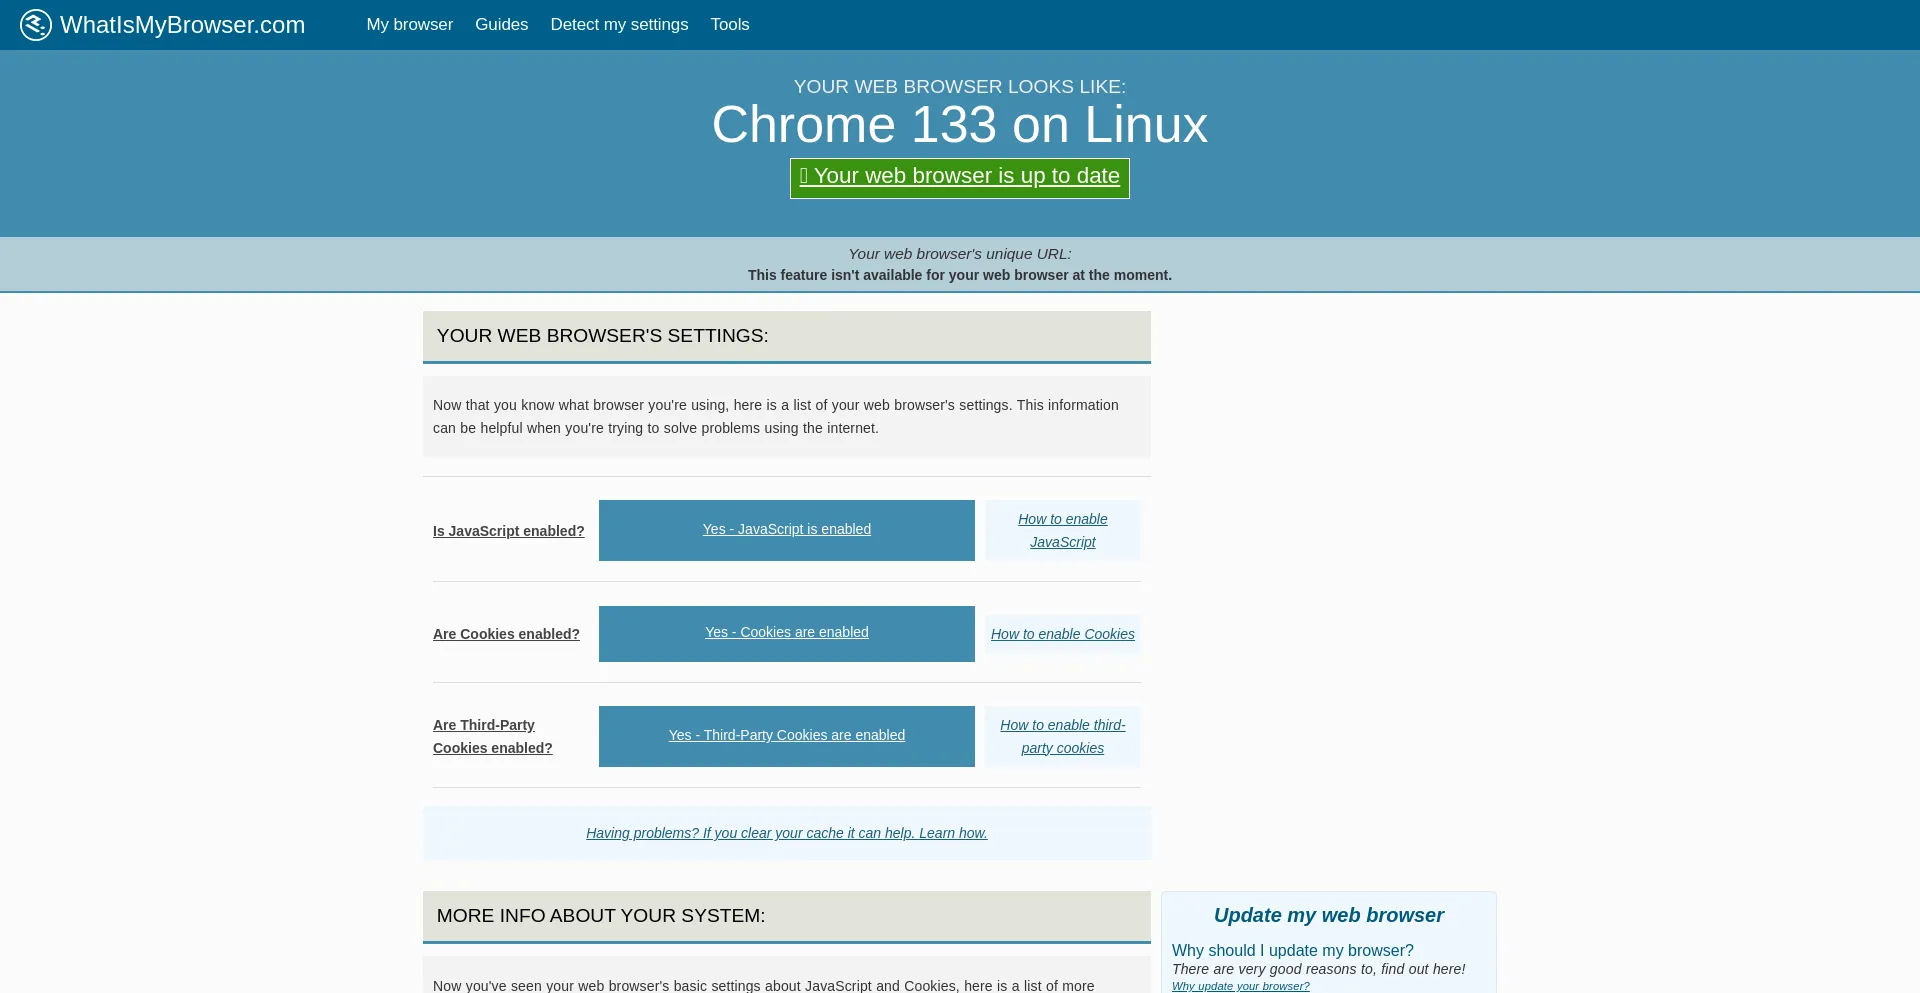Click the 'Chrome 133 on Linux' heading

(959, 125)
